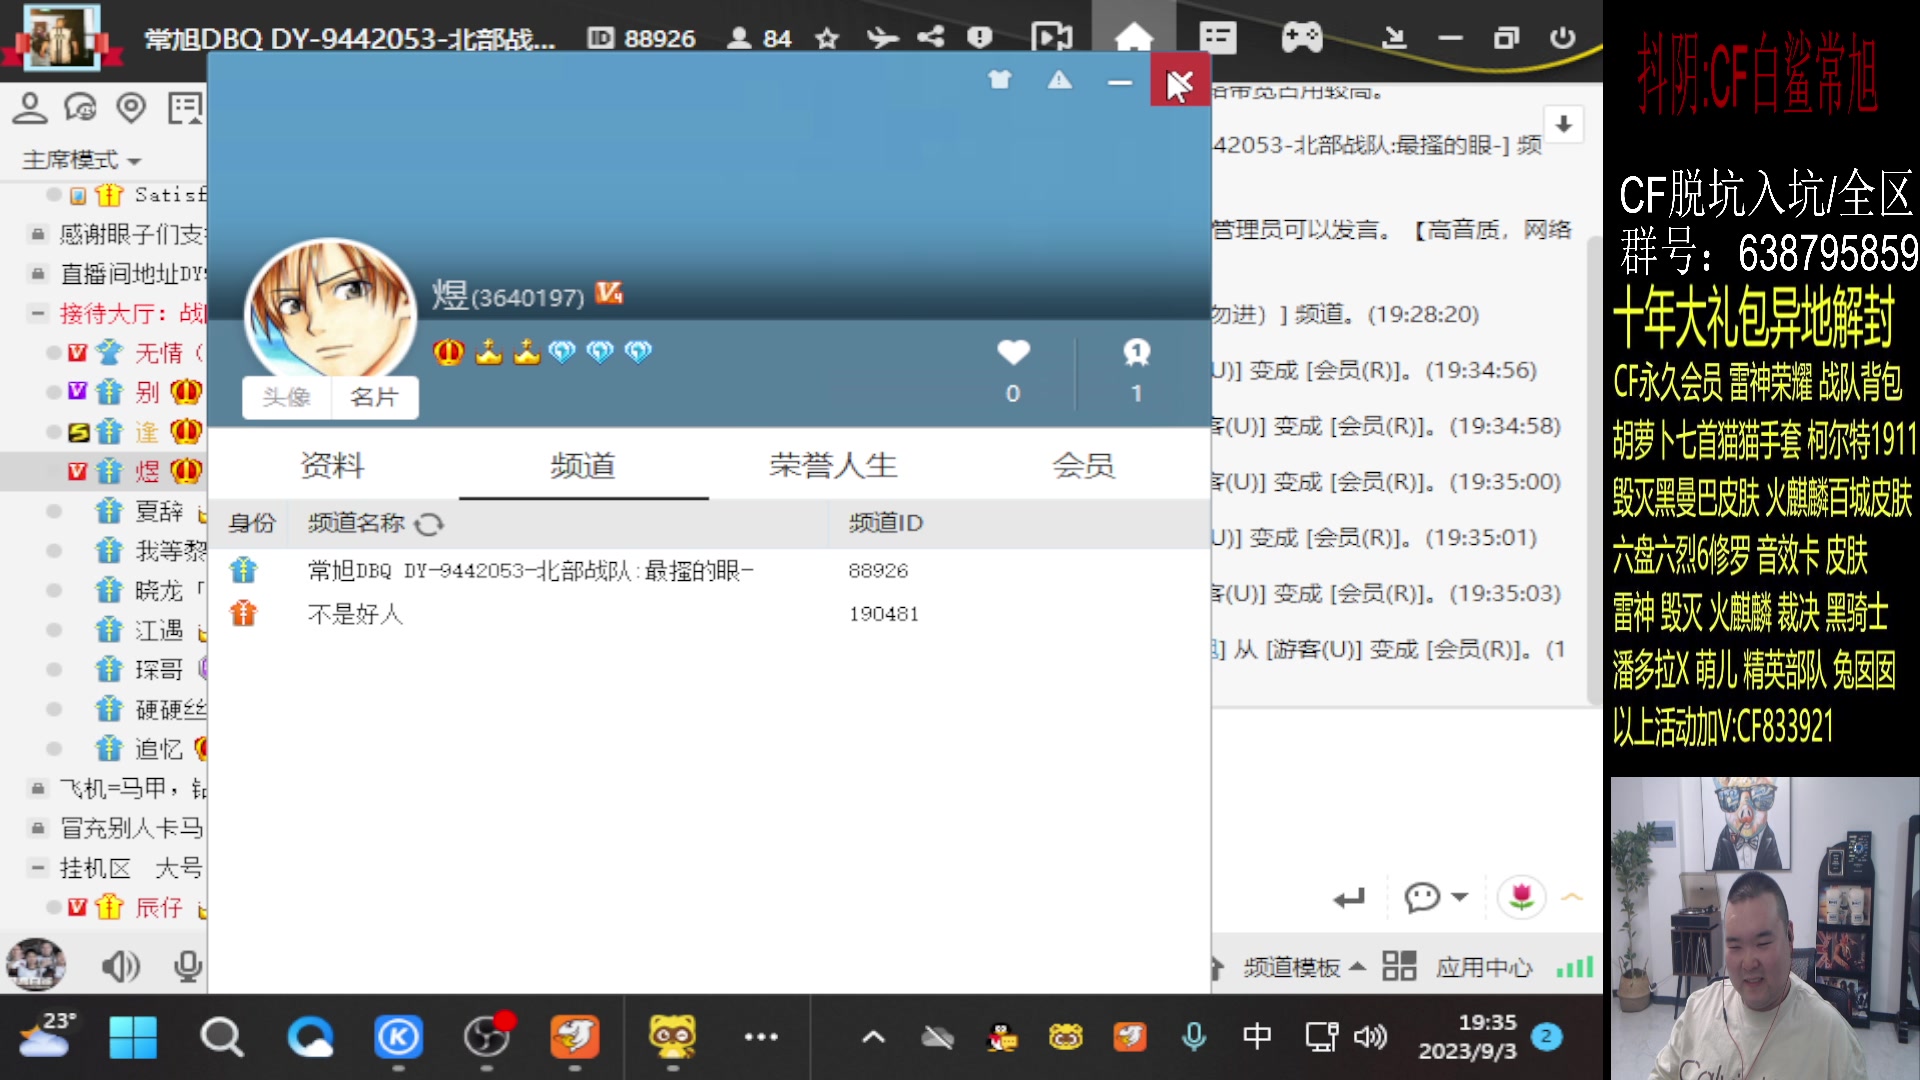This screenshot has height=1080, width=1920.
Task: Go to the home icon tab
Action: (1134, 38)
